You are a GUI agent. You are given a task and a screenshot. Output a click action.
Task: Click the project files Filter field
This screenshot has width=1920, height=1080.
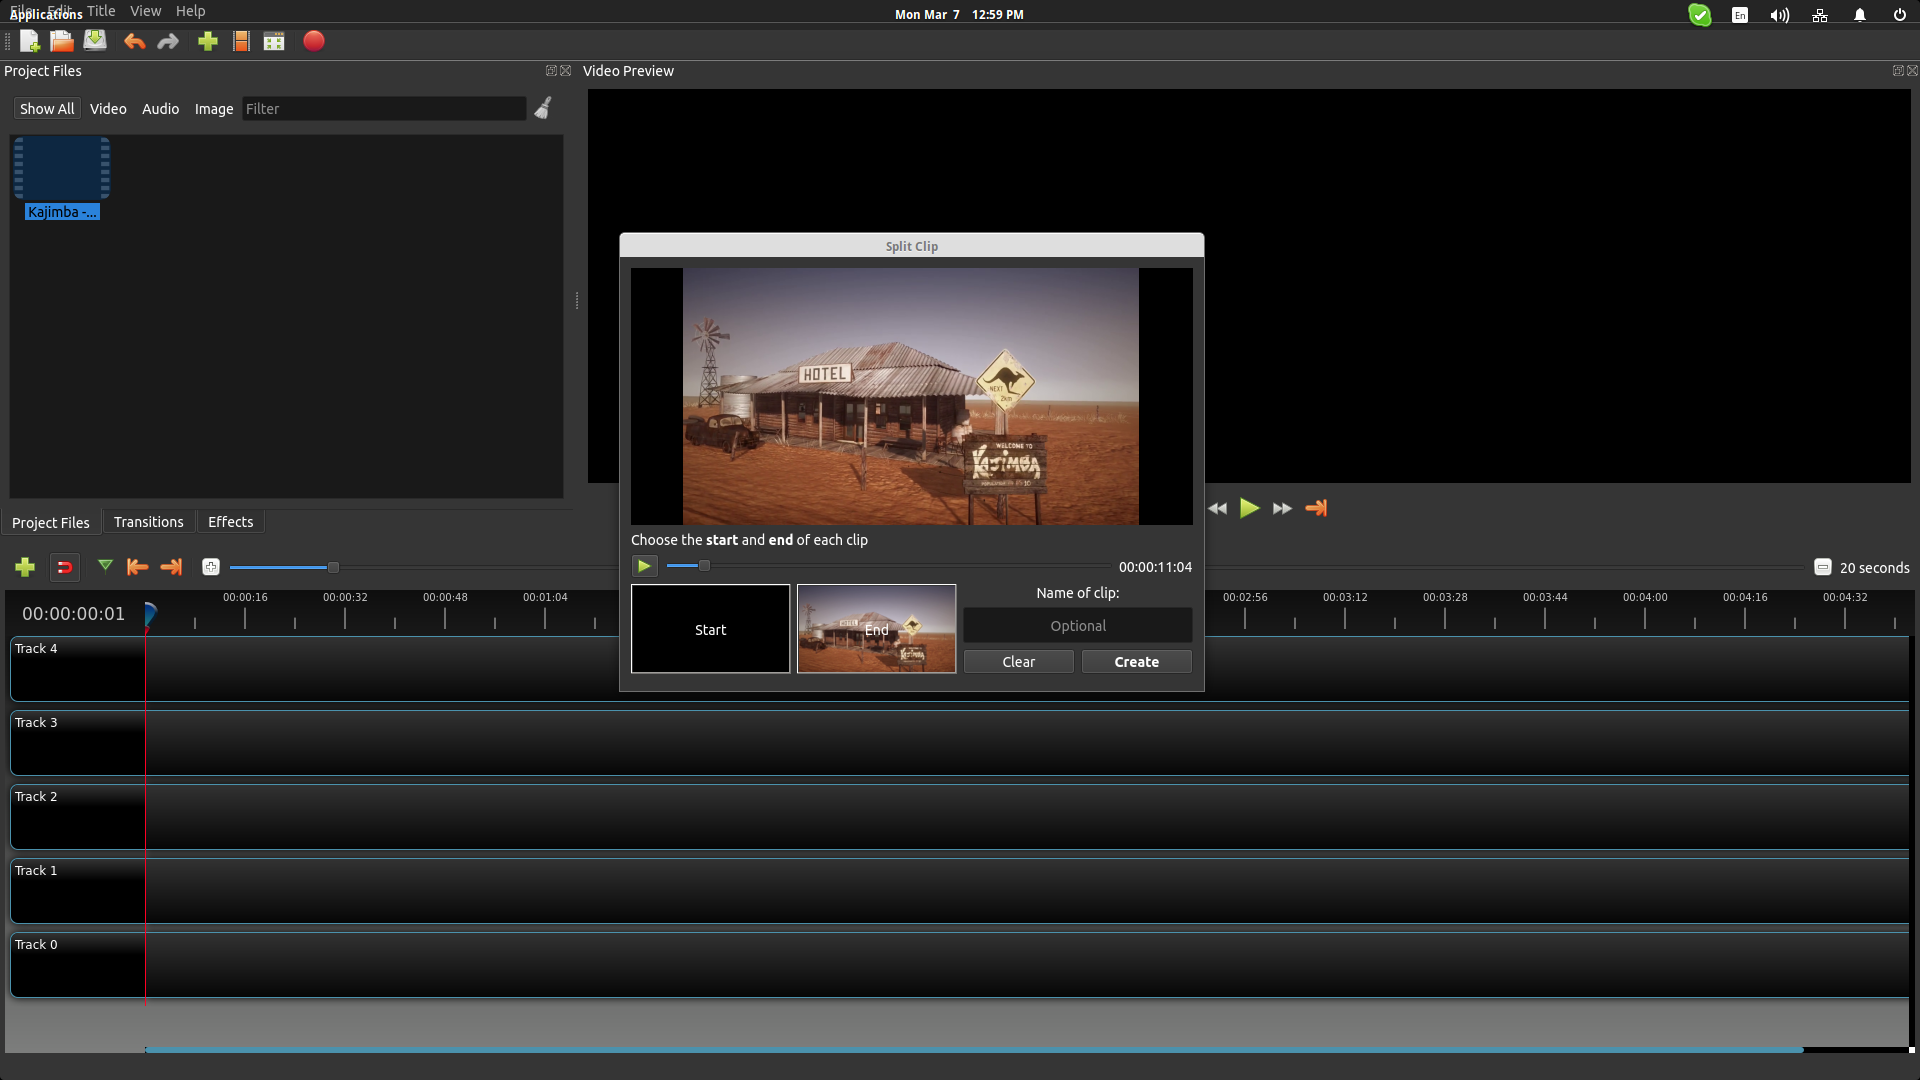(x=384, y=109)
